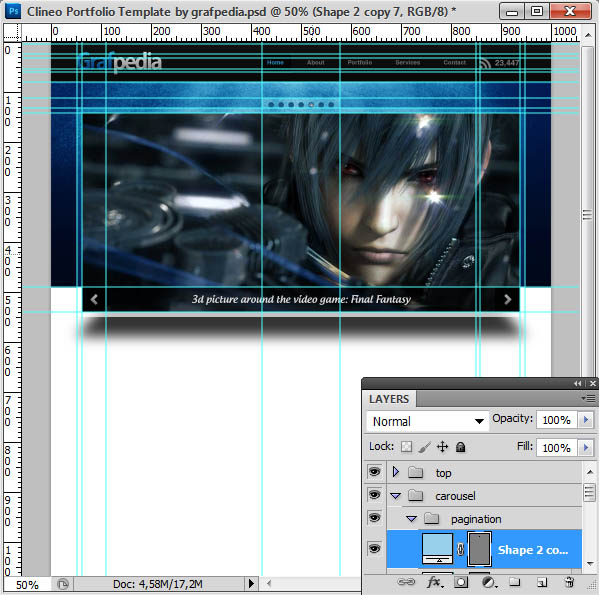Collapse the carousel group

[395, 496]
